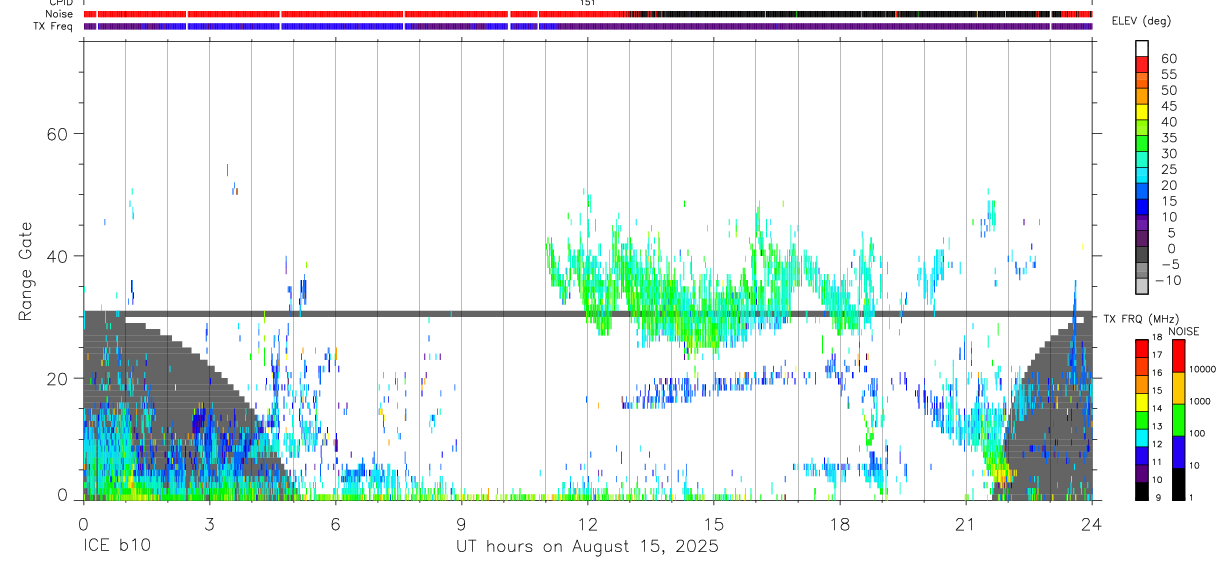Click x-axis tick label '3'
Viewport: 1228px width, 567px height.
click(x=209, y=523)
